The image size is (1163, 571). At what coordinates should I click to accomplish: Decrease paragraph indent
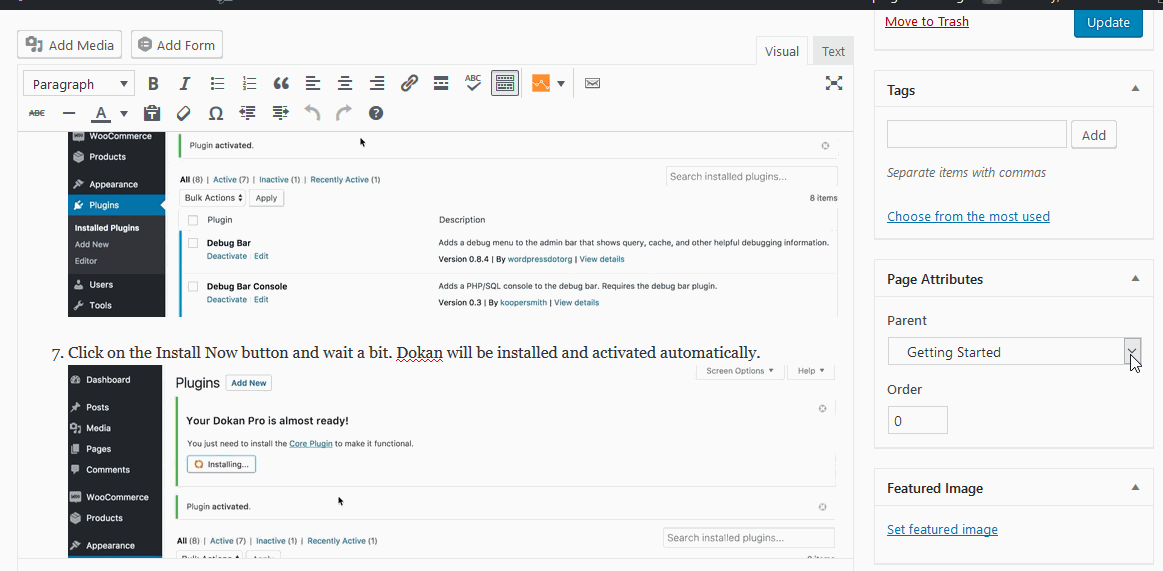(x=248, y=113)
